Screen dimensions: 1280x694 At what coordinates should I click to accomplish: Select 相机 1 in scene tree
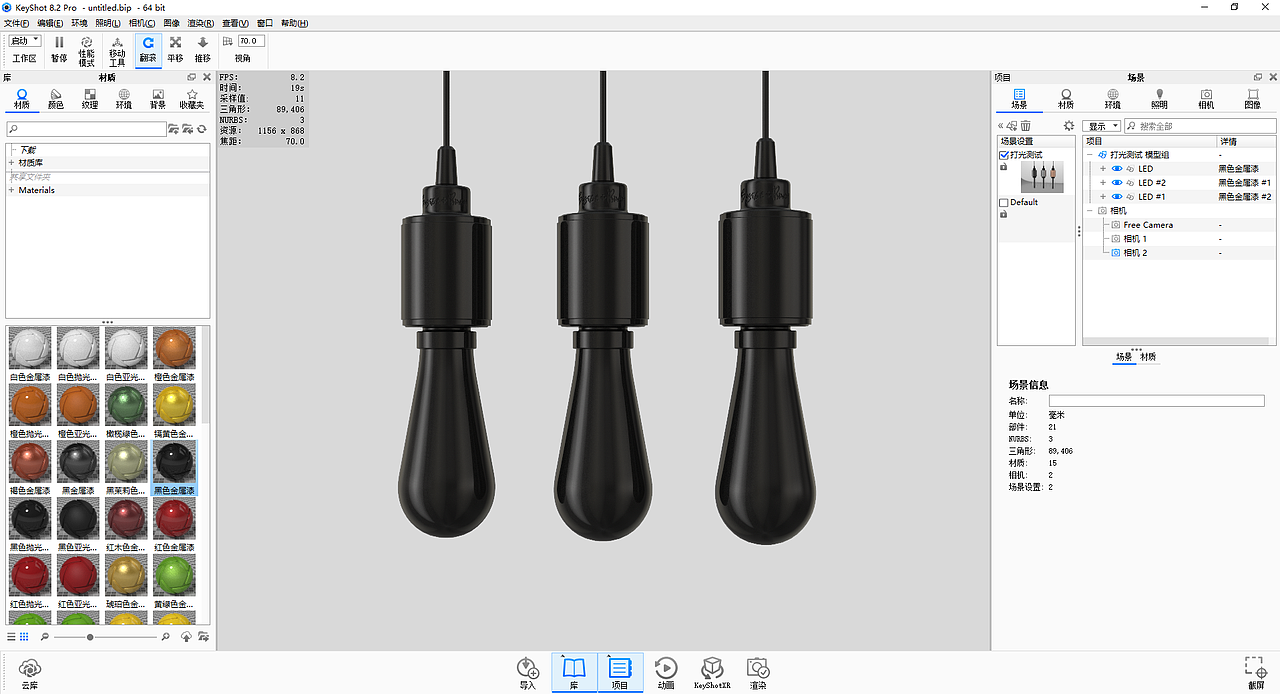(x=1134, y=239)
